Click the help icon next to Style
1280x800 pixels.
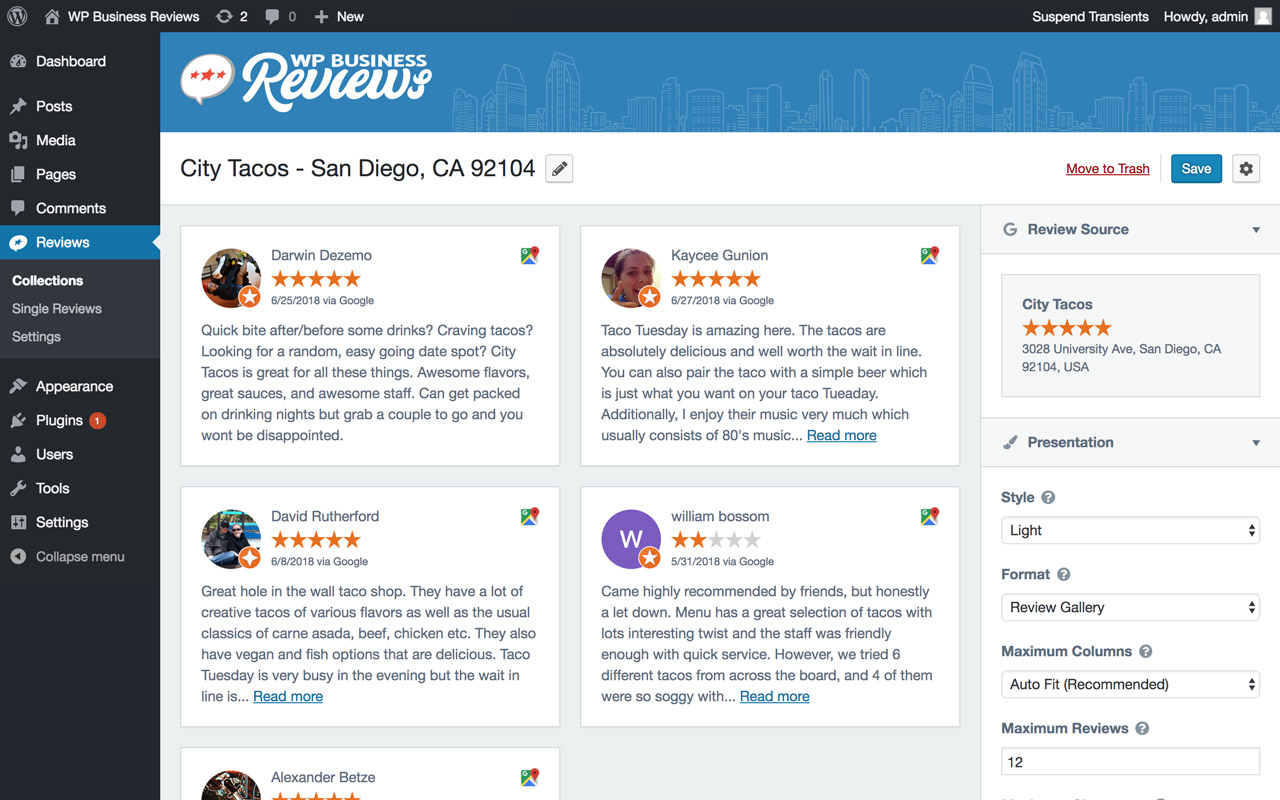click(x=1048, y=497)
